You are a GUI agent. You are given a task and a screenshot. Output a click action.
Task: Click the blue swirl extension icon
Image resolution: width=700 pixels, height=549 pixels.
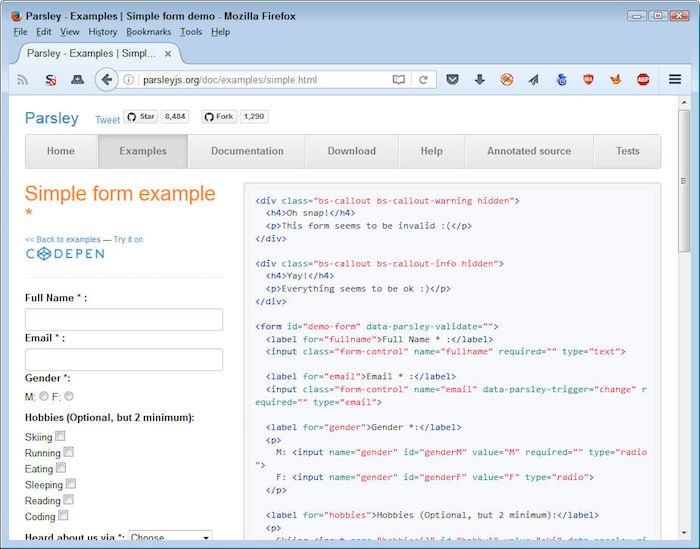(x=562, y=80)
